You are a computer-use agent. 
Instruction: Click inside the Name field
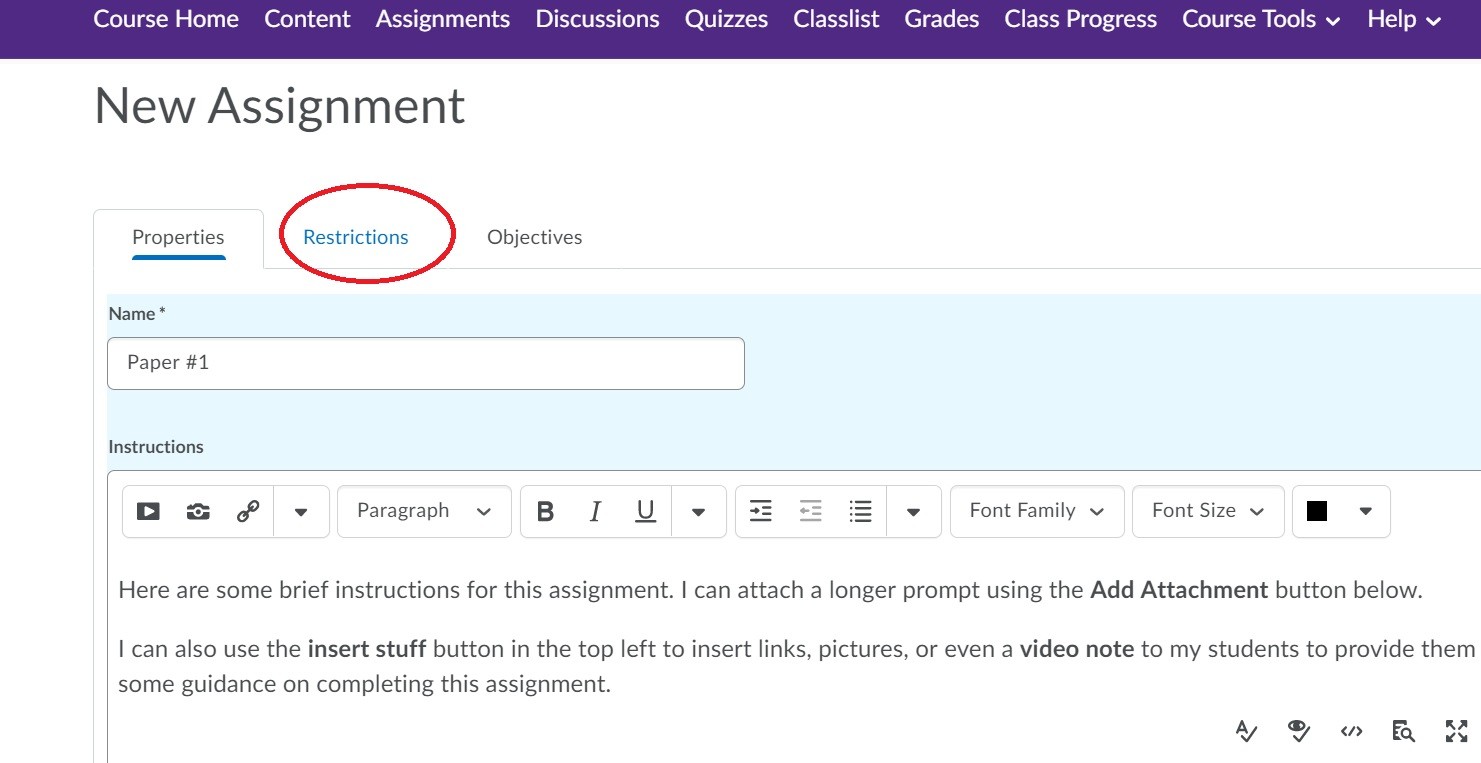(x=425, y=363)
